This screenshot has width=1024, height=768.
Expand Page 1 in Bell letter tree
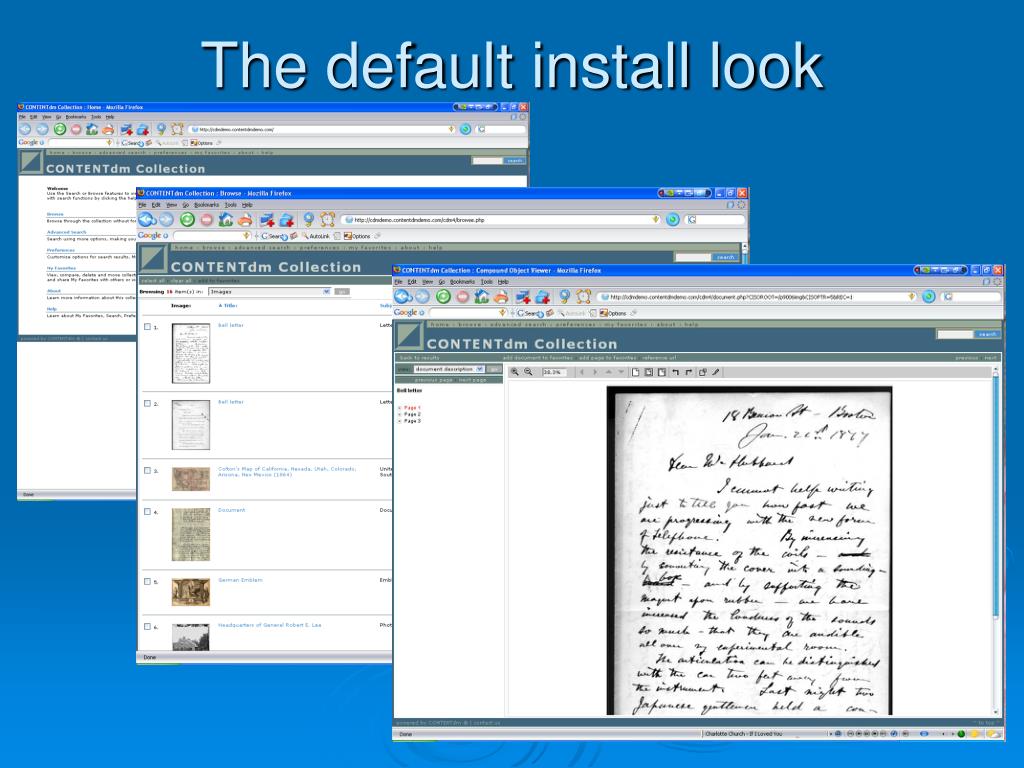pos(400,408)
